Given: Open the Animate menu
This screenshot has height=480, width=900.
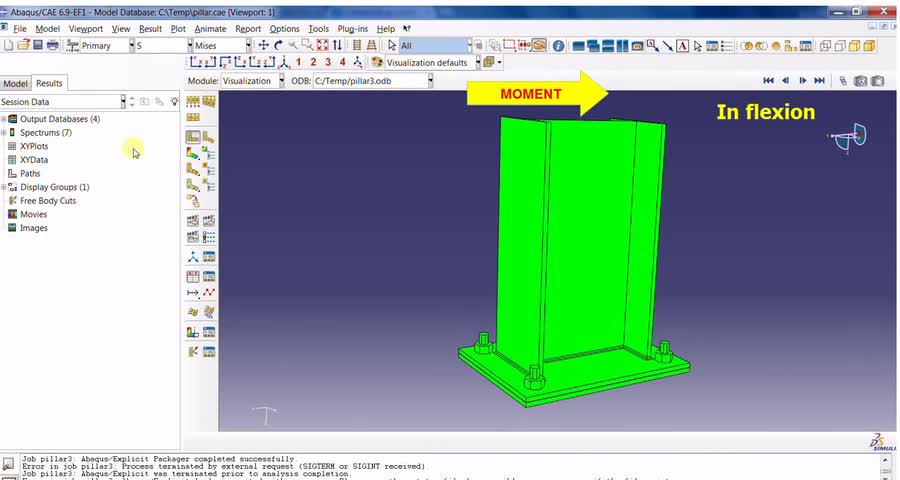Looking at the screenshot, I should [210, 29].
